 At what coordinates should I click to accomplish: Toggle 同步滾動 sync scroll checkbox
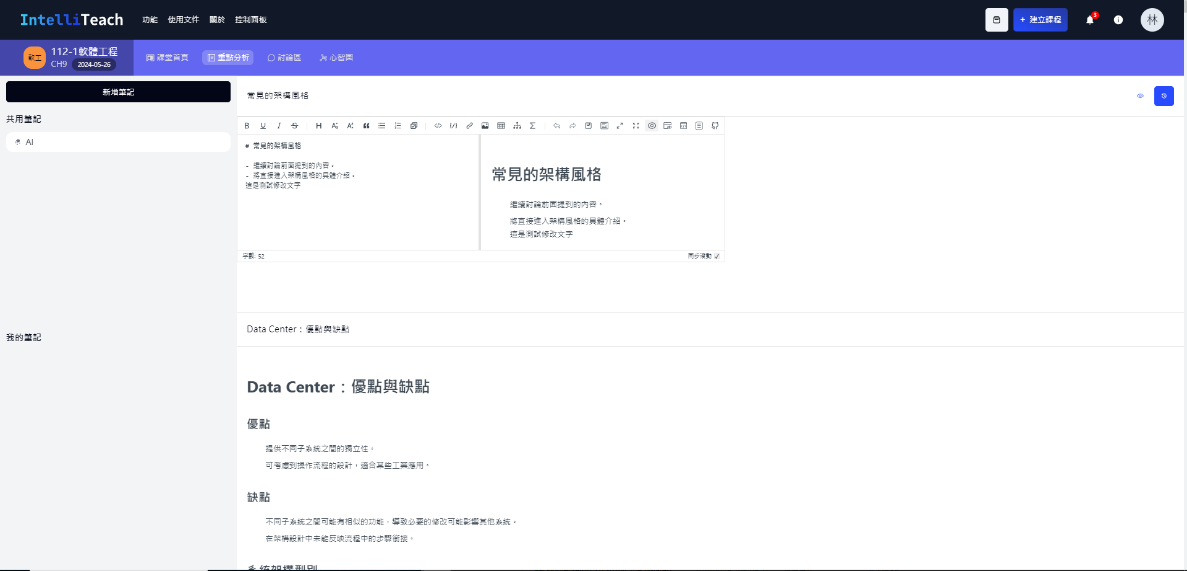(717, 256)
